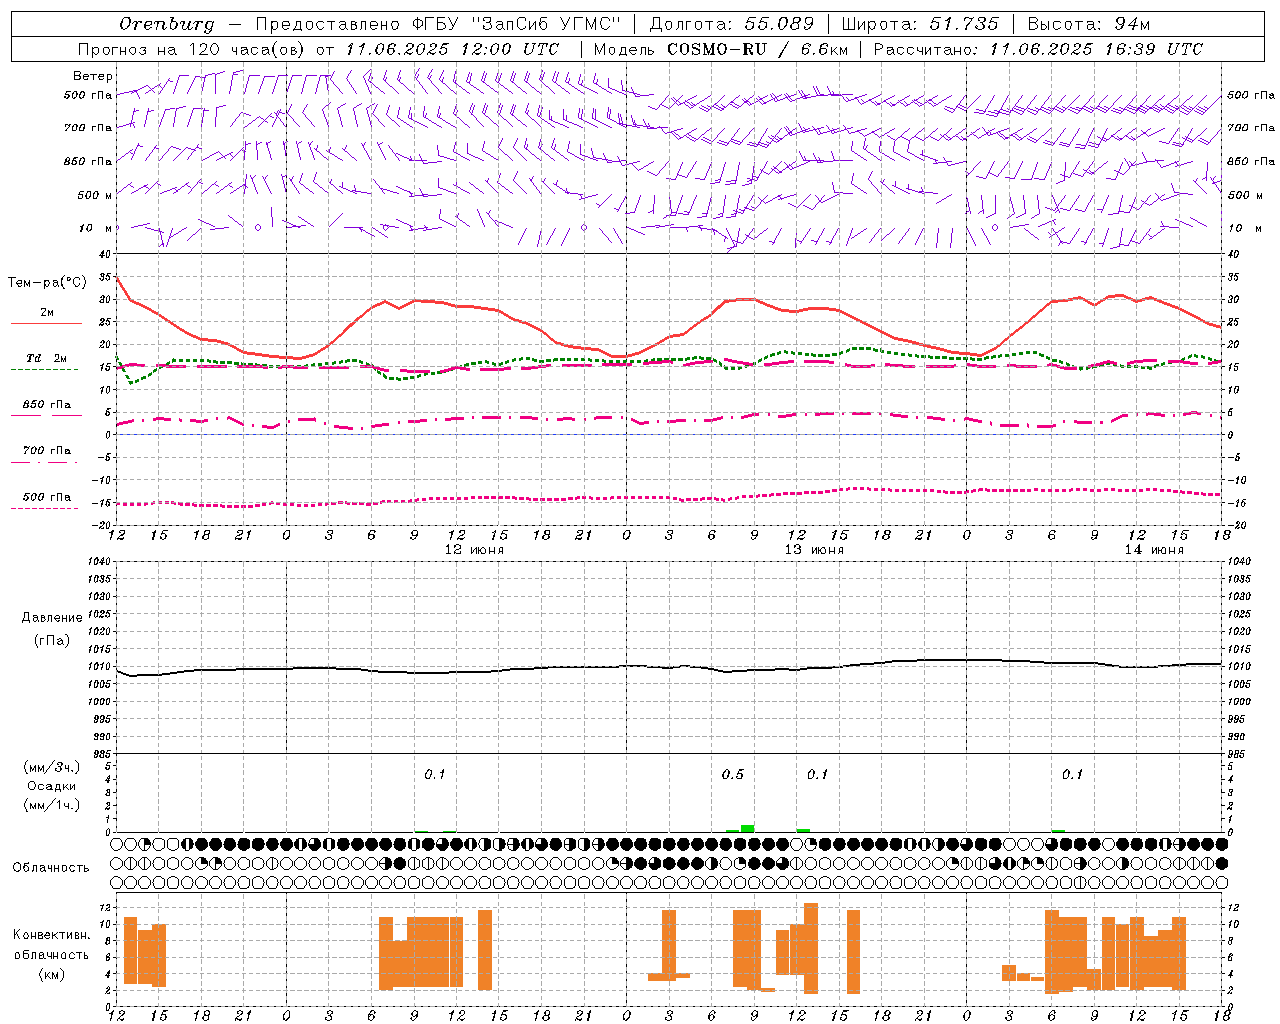Click the 'Предоставлено ФГБУ "ЗапСиб УГМС"' provider text
Image resolution: width=1280 pixels, height=1024 pixels.
pos(439,24)
